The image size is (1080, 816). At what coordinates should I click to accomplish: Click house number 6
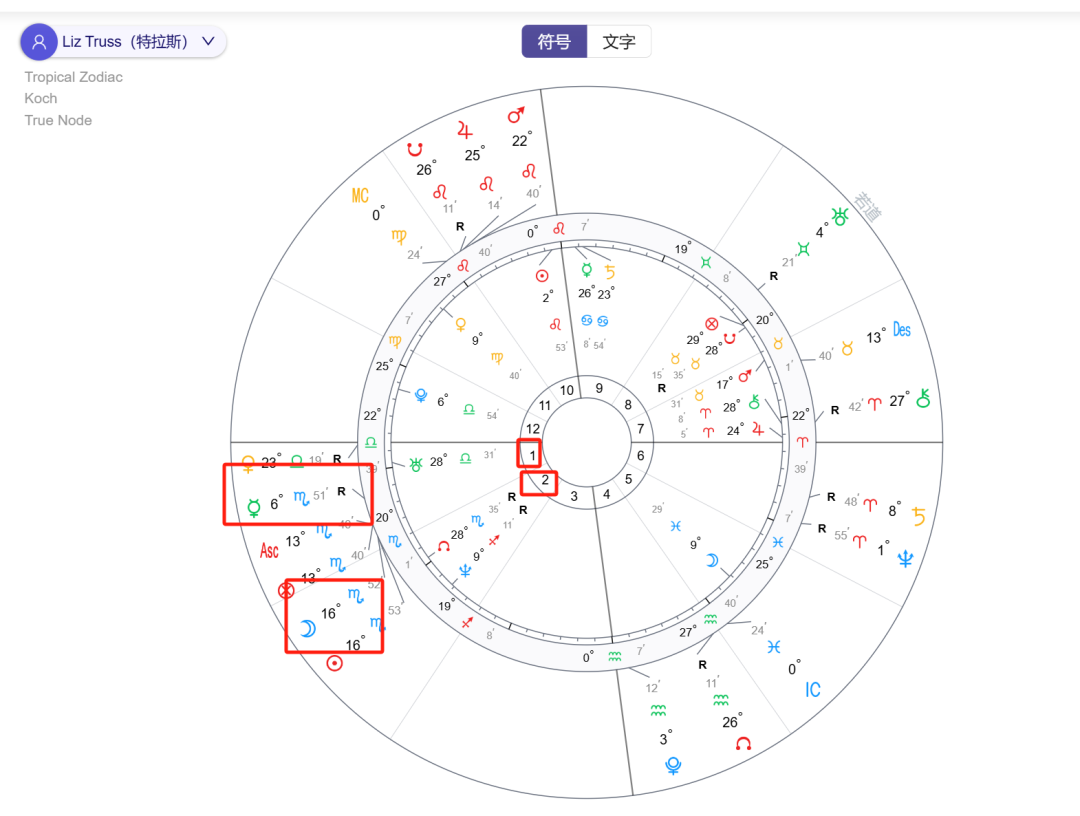(x=641, y=455)
